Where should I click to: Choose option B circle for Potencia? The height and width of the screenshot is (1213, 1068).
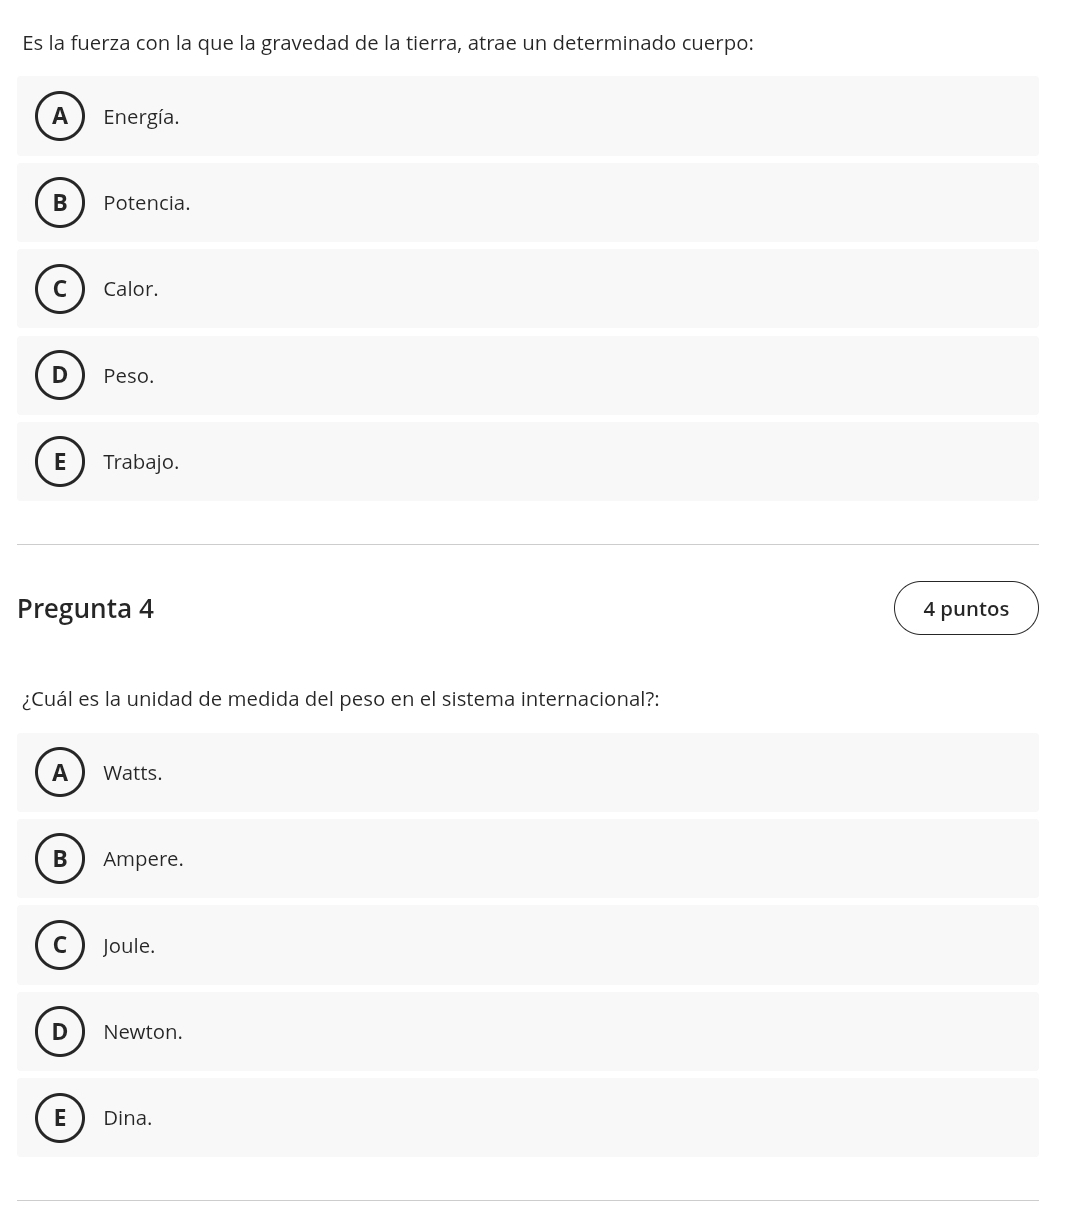tap(60, 203)
